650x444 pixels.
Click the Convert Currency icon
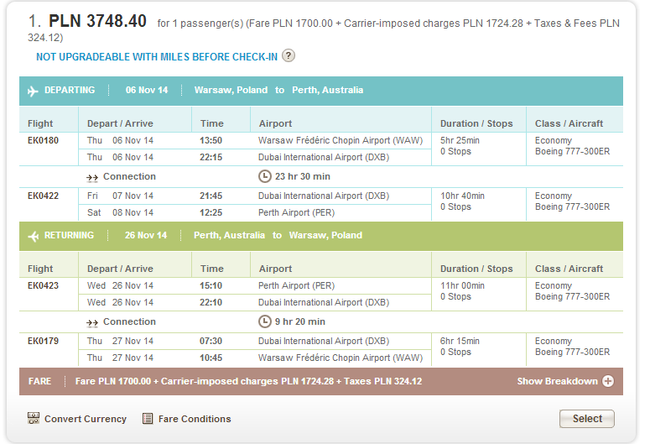[33, 419]
